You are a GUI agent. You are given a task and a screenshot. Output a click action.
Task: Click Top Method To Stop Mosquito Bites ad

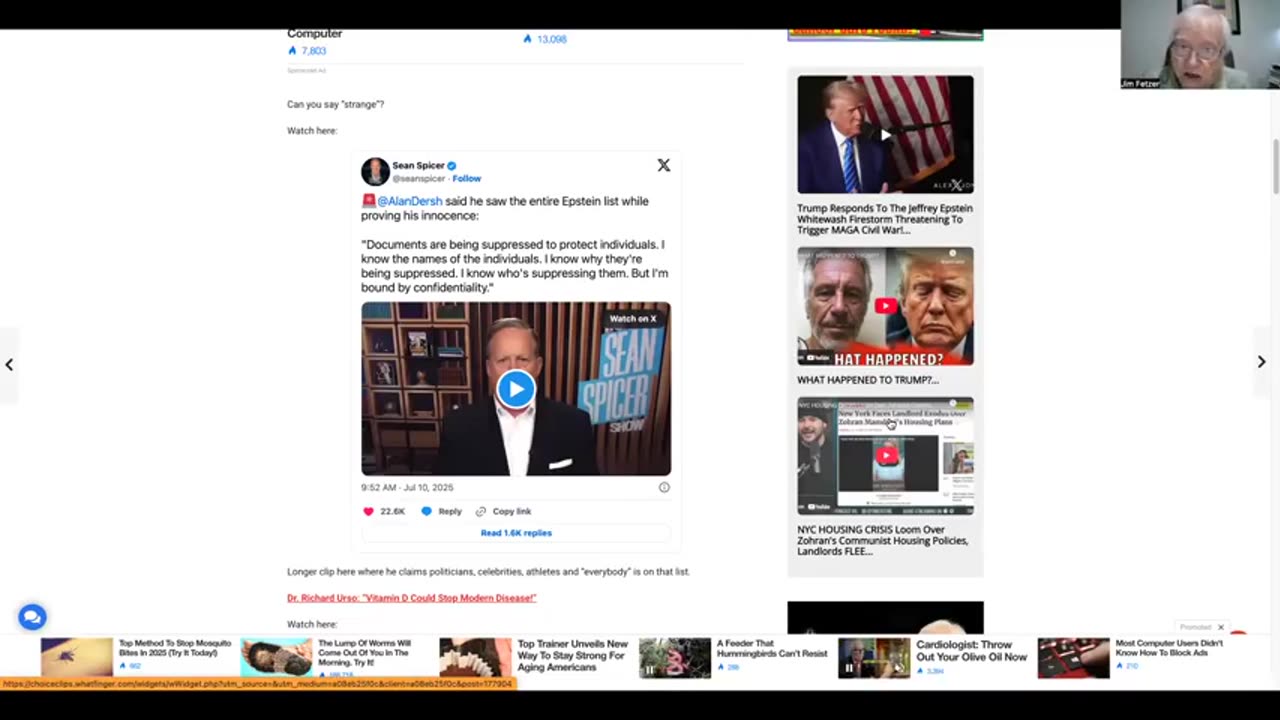[x=175, y=648]
